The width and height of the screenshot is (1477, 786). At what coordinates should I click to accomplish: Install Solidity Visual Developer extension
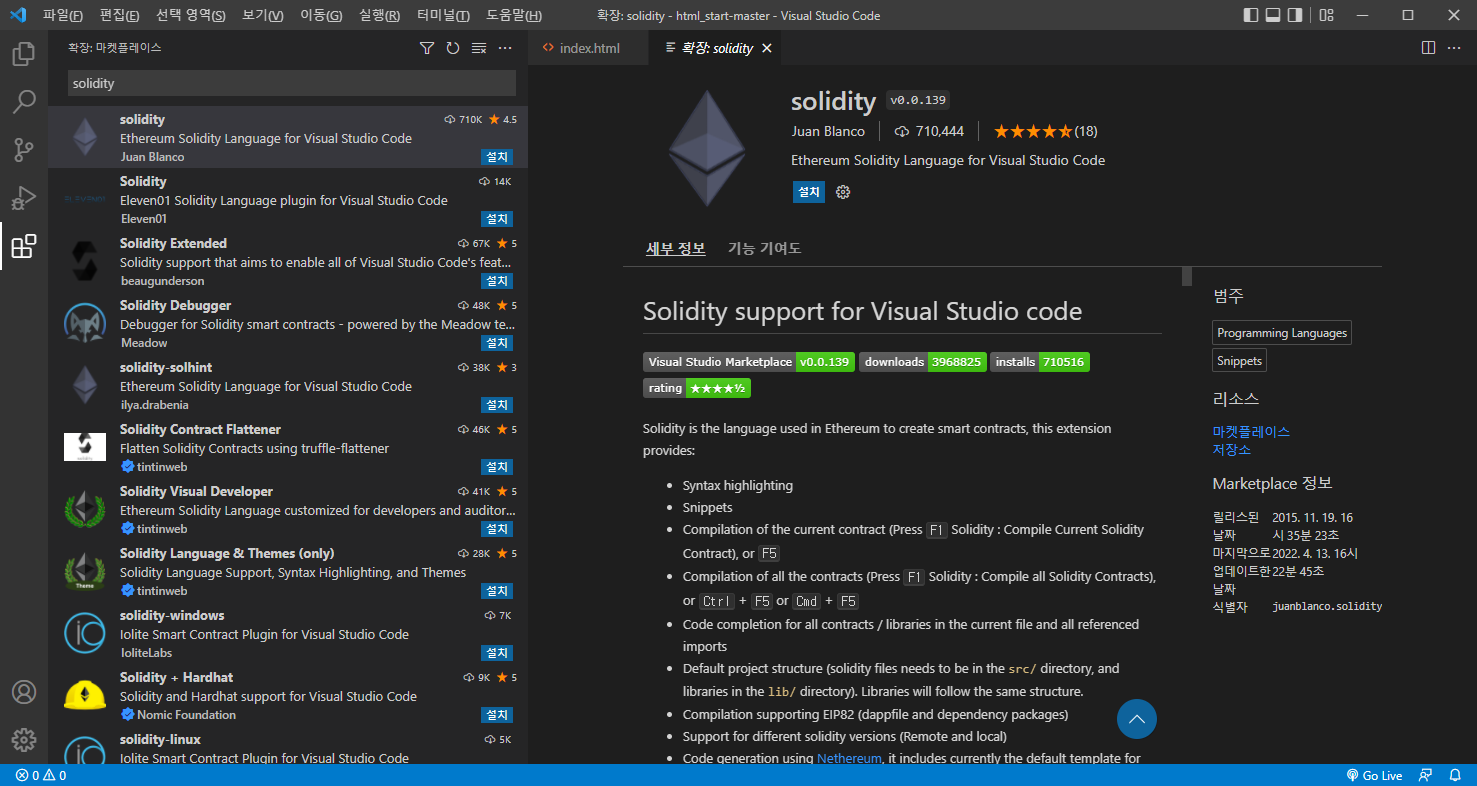[497, 529]
